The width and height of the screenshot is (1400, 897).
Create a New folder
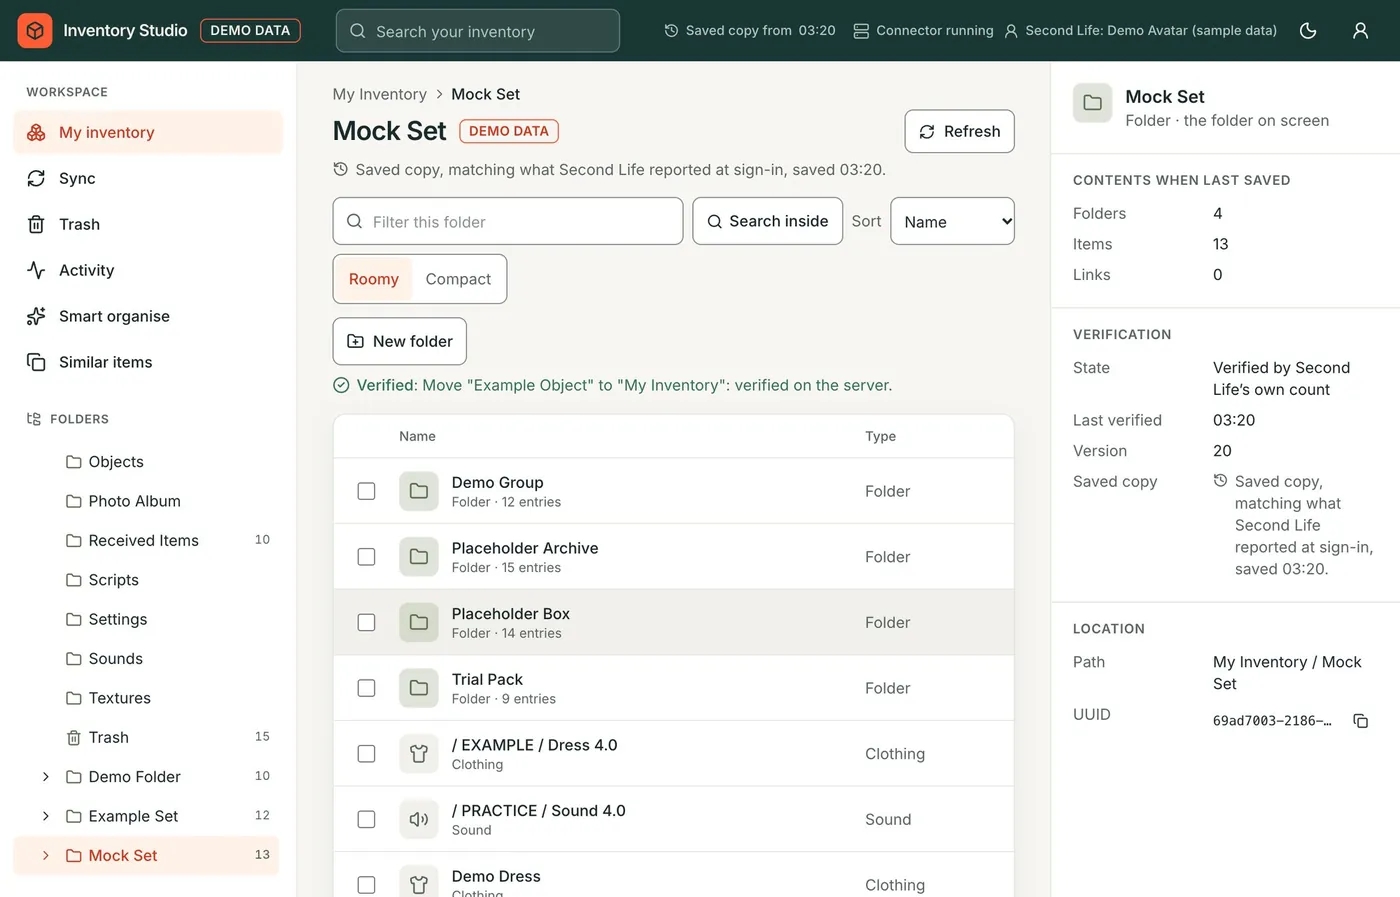(x=399, y=341)
